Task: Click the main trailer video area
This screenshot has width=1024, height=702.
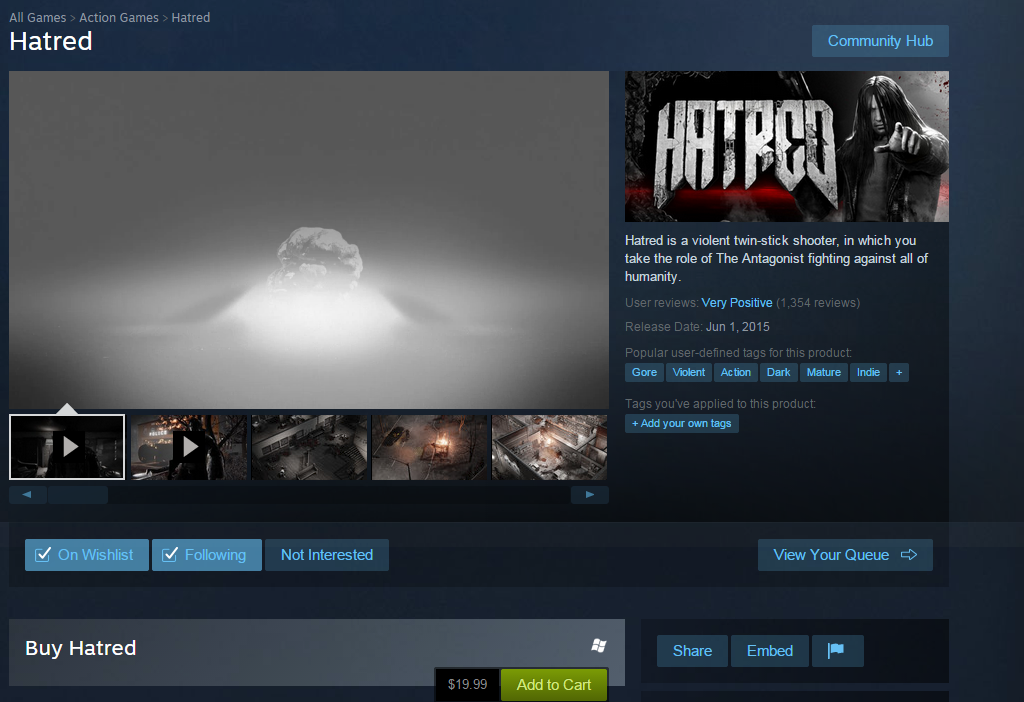Action: pos(309,240)
